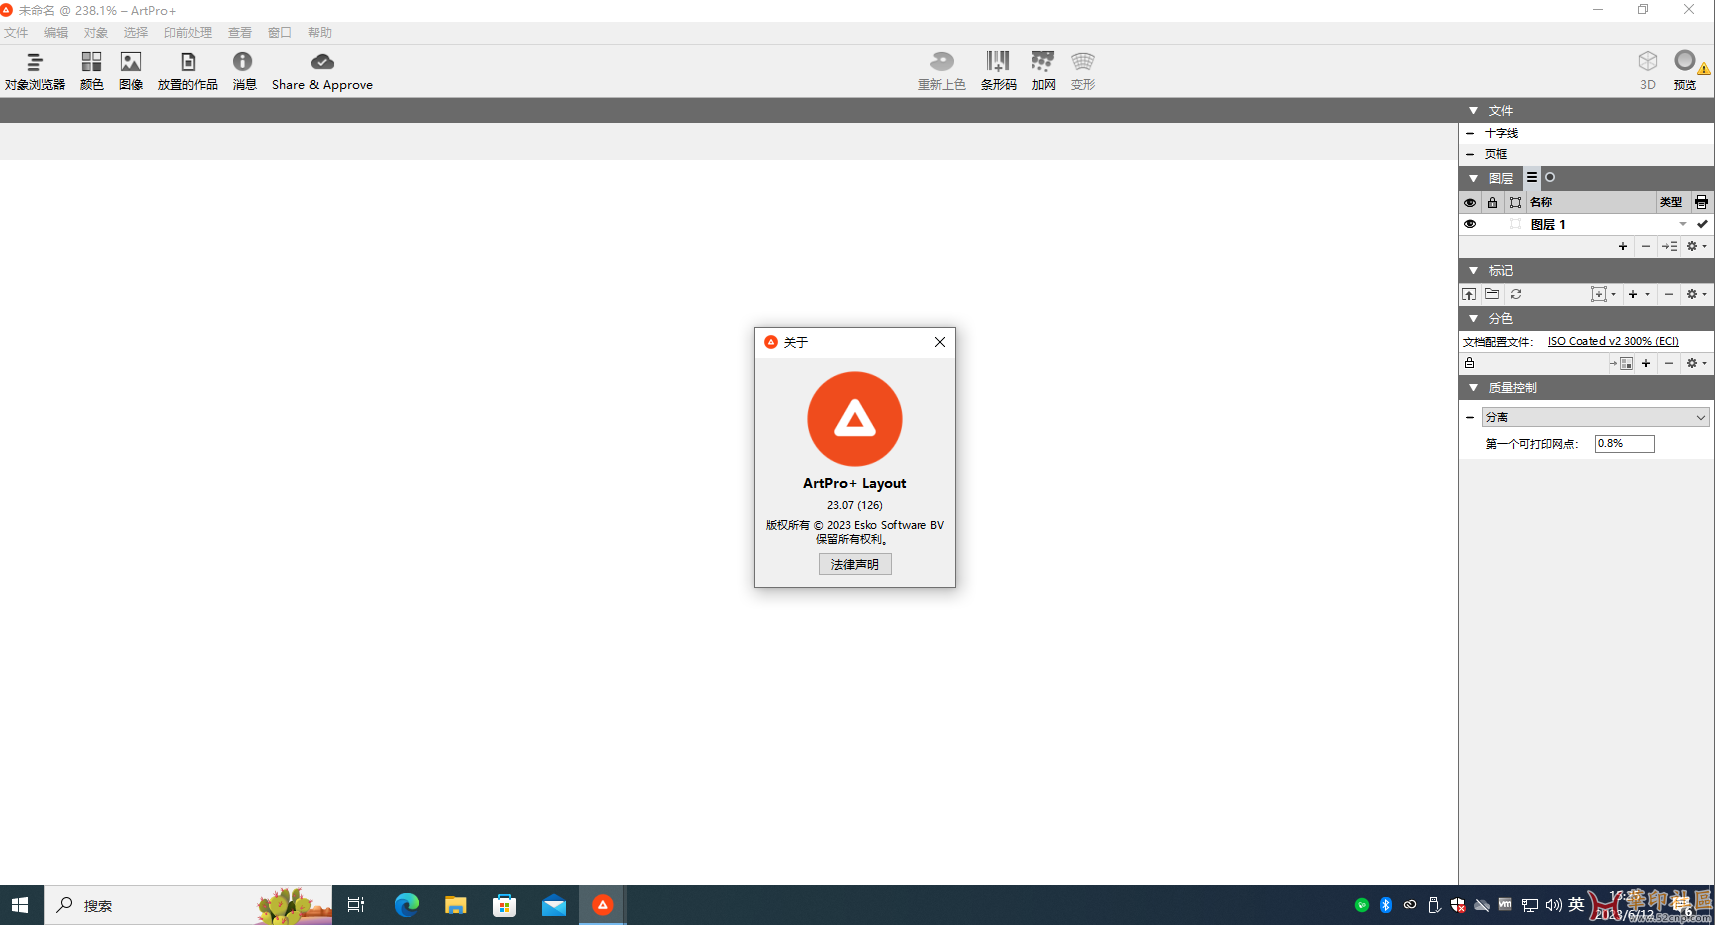The height and width of the screenshot is (925, 1715).
Task: Collapse the 图层 panel section
Action: pyautogui.click(x=1473, y=178)
